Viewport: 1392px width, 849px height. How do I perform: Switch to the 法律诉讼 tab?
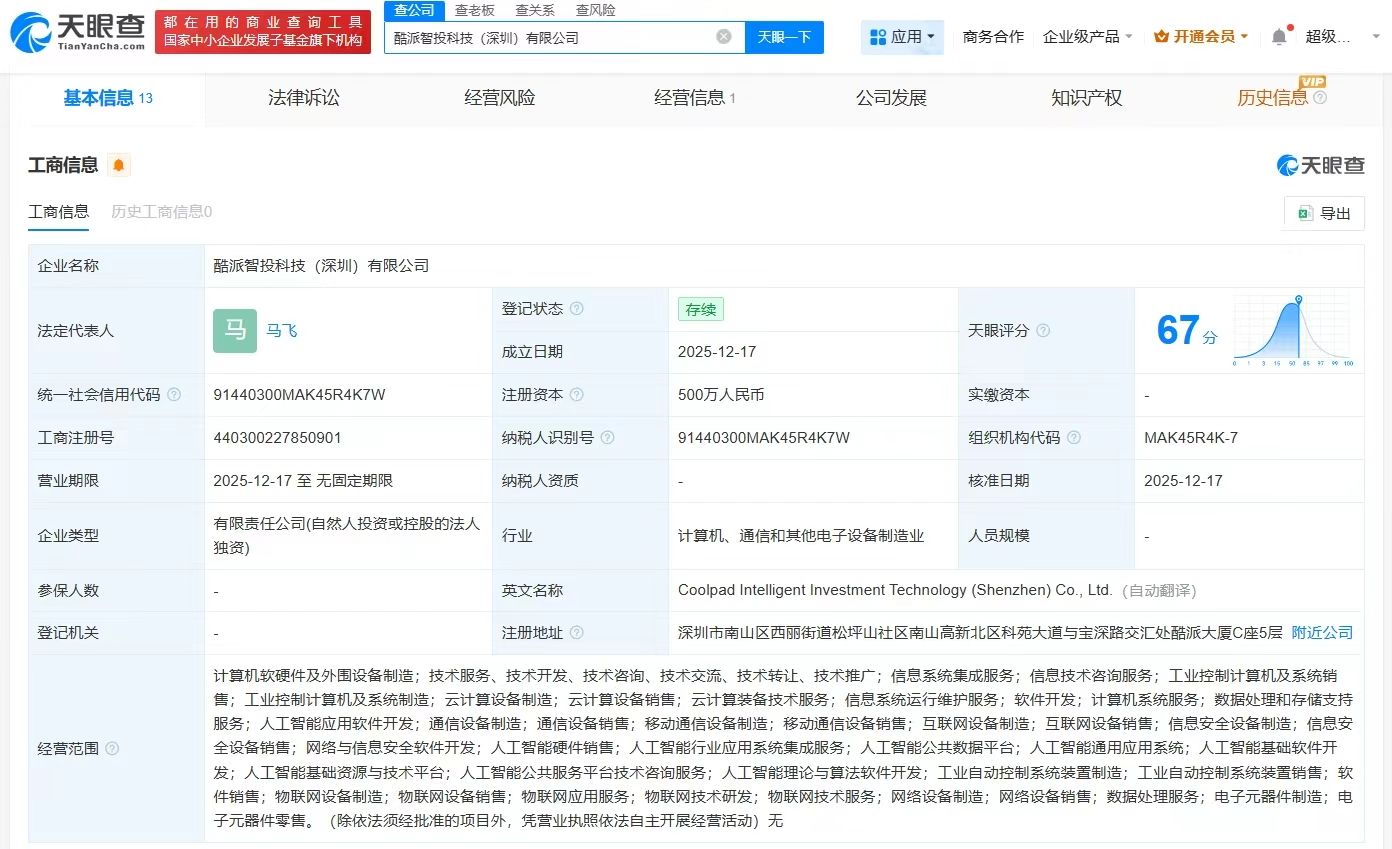[x=303, y=98]
